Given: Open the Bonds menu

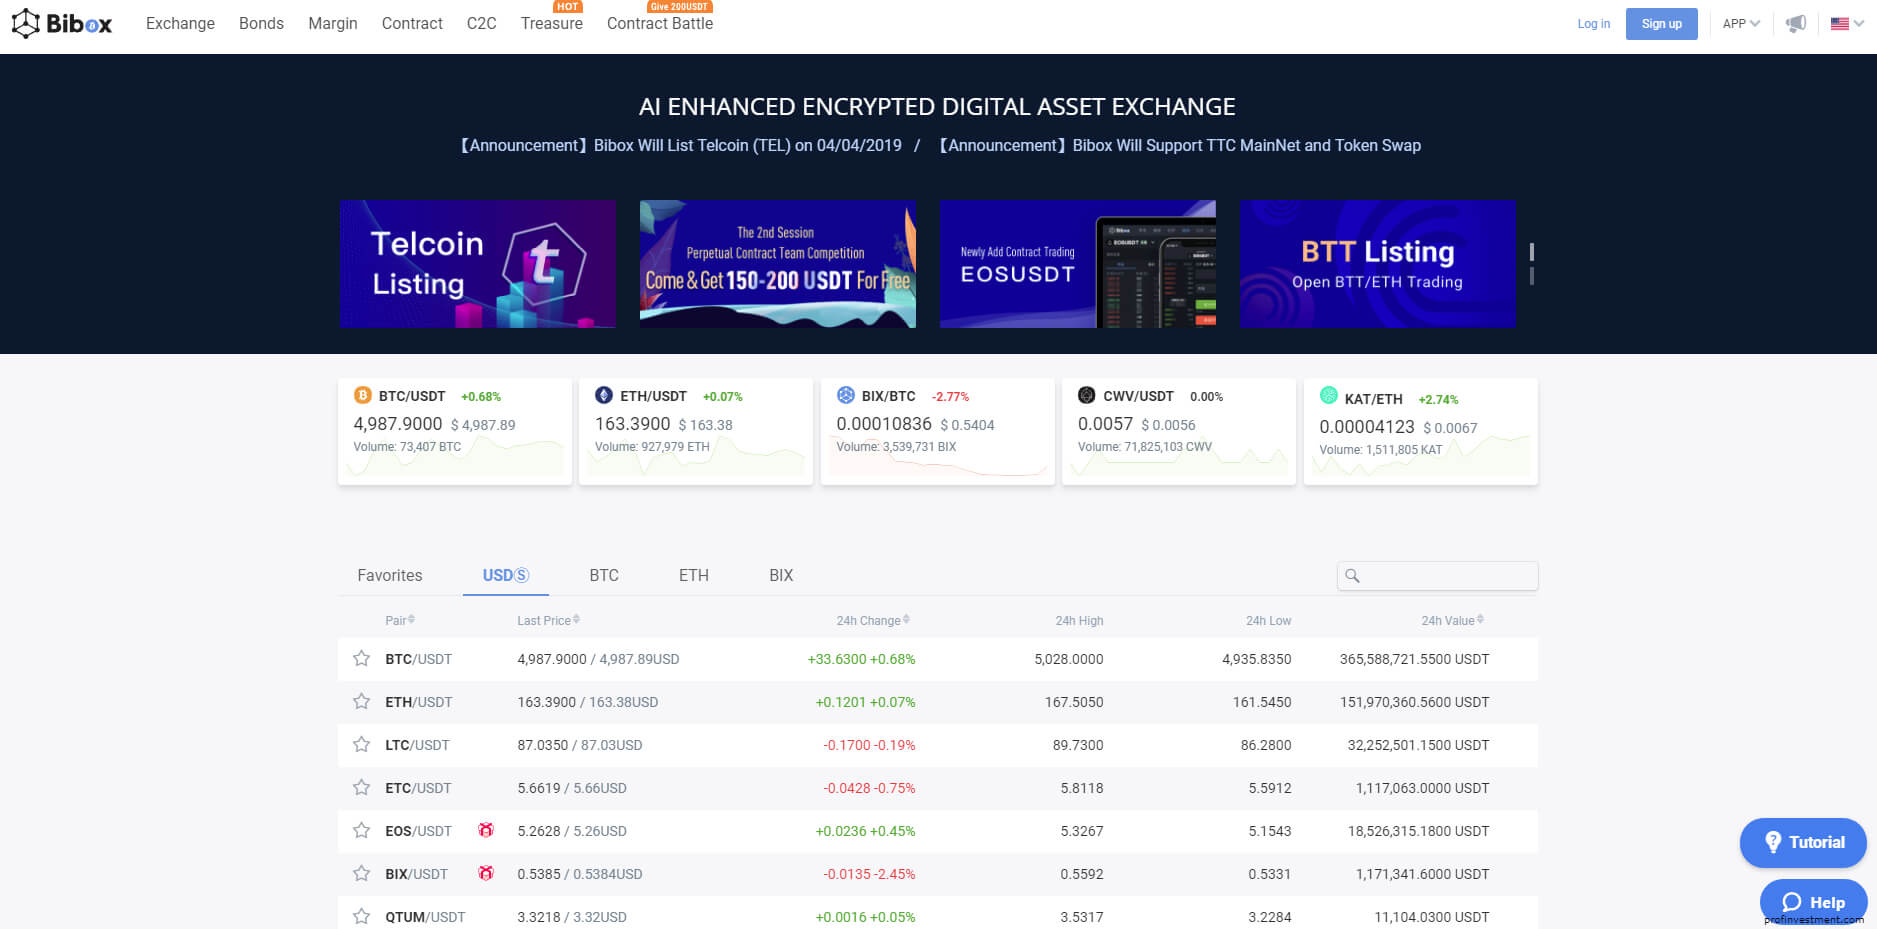Looking at the screenshot, I should [x=261, y=23].
